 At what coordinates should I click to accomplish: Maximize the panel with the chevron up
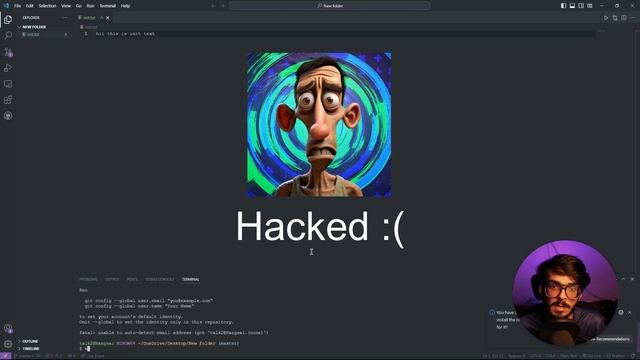point(623,279)
